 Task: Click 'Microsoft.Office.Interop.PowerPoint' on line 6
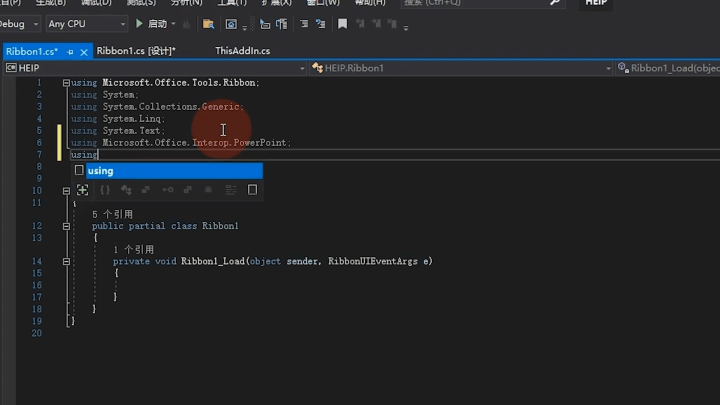tap(194, 142)
